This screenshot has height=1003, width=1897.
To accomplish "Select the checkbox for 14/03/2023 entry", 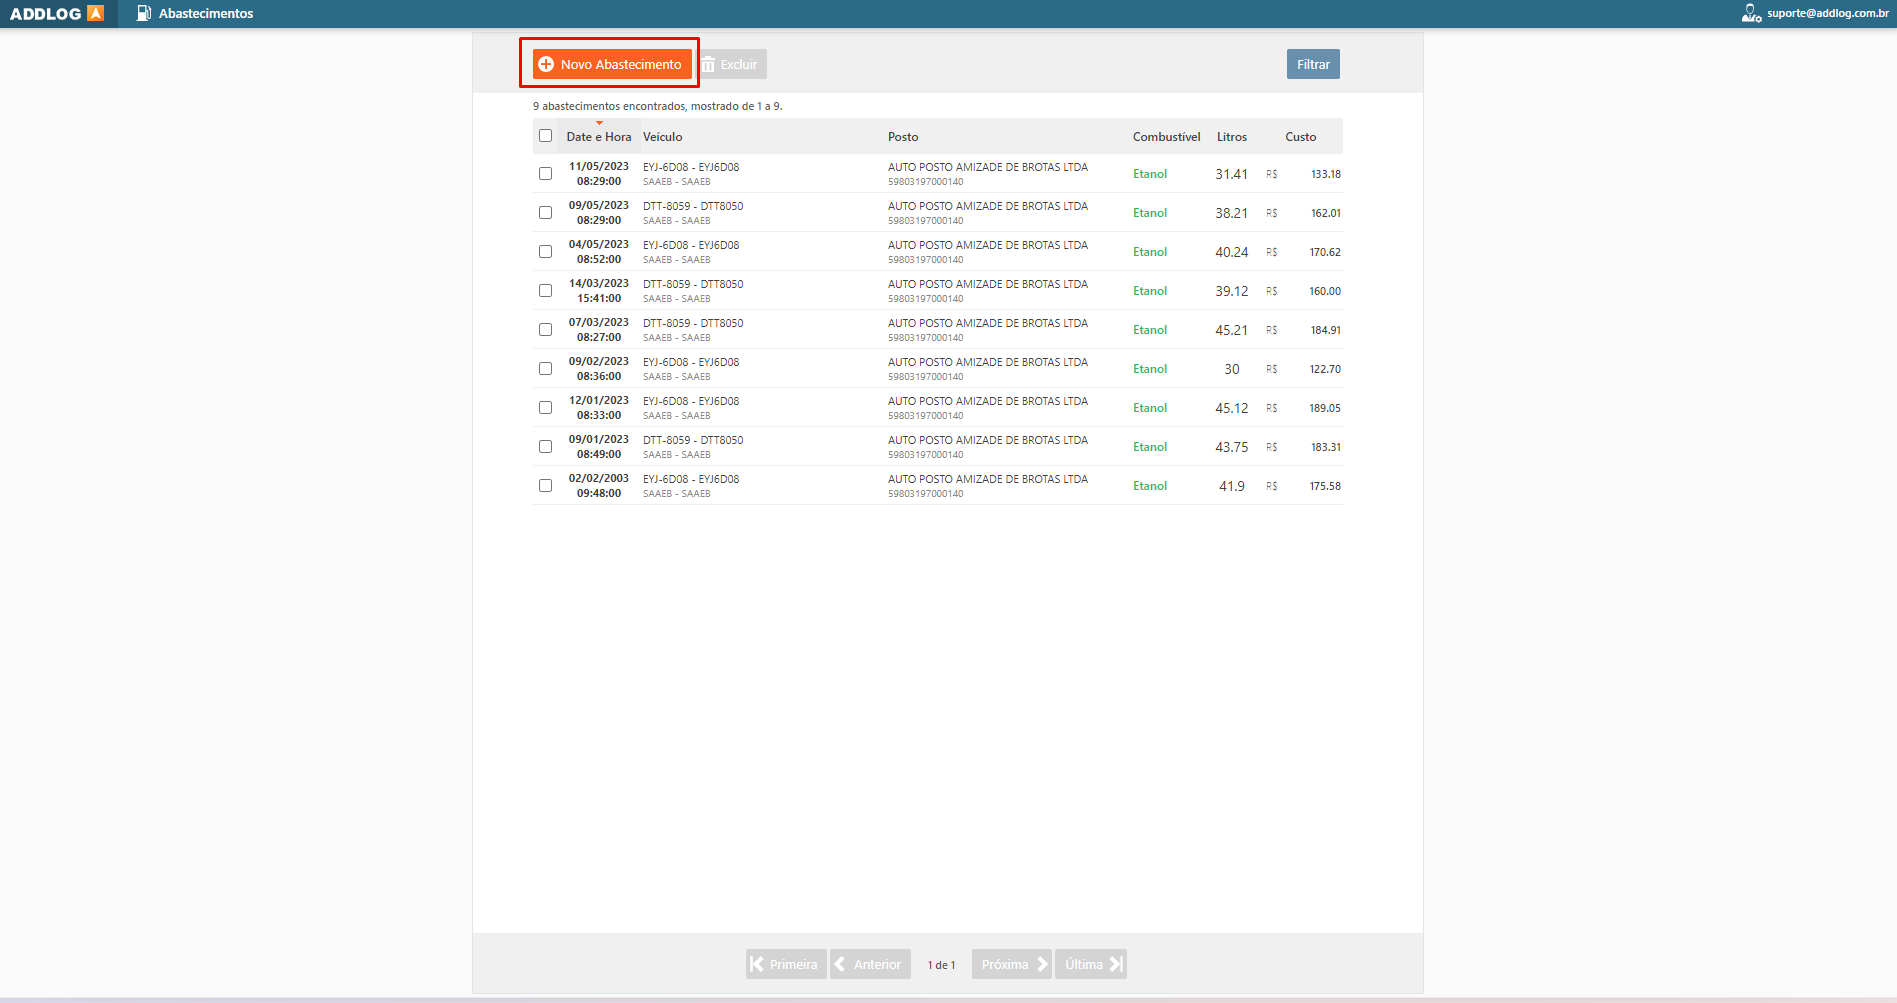I will point(545,291).
